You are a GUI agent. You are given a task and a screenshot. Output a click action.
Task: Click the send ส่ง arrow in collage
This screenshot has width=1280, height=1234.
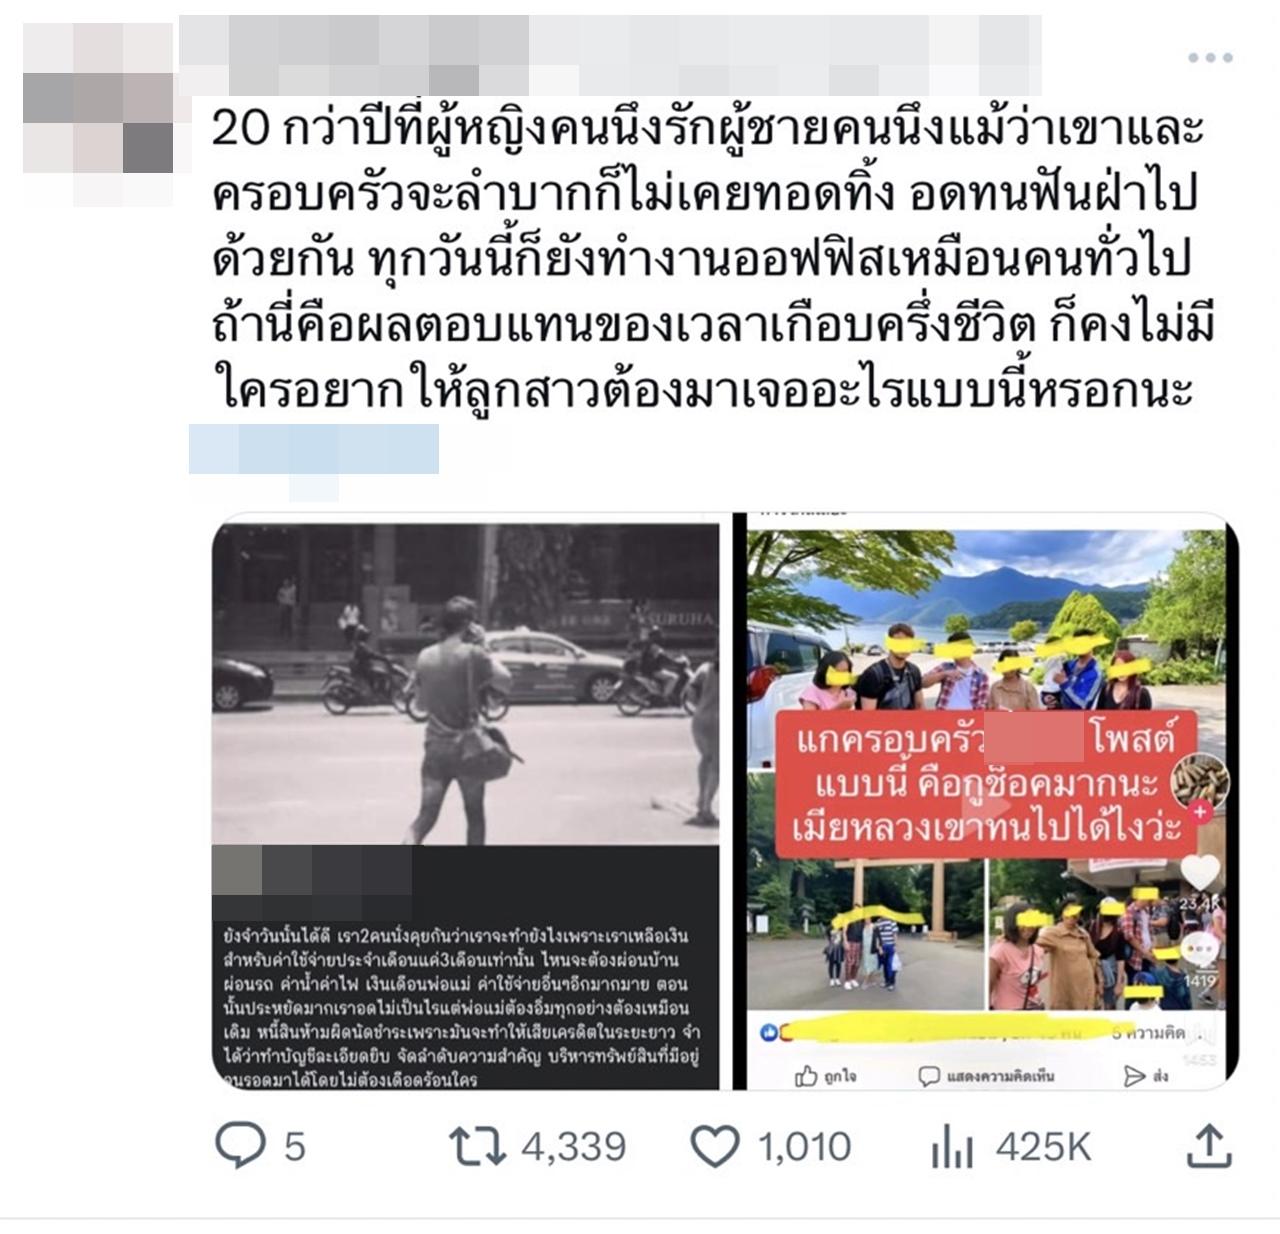[x=1146, y=1076]
